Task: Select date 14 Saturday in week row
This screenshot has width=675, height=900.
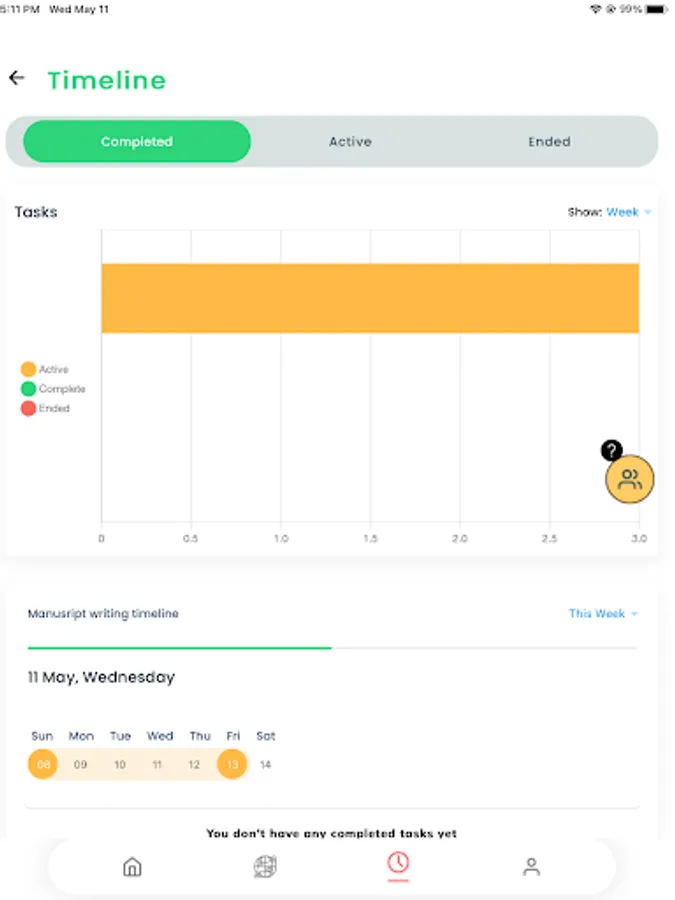Action: tap(266, 765)
